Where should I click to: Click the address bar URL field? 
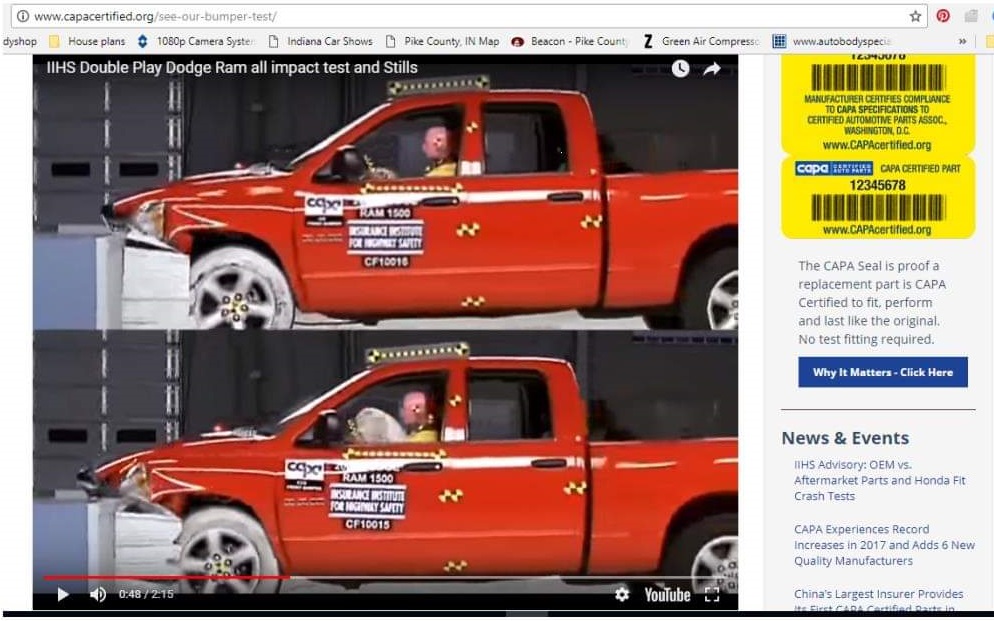[469, 16]
